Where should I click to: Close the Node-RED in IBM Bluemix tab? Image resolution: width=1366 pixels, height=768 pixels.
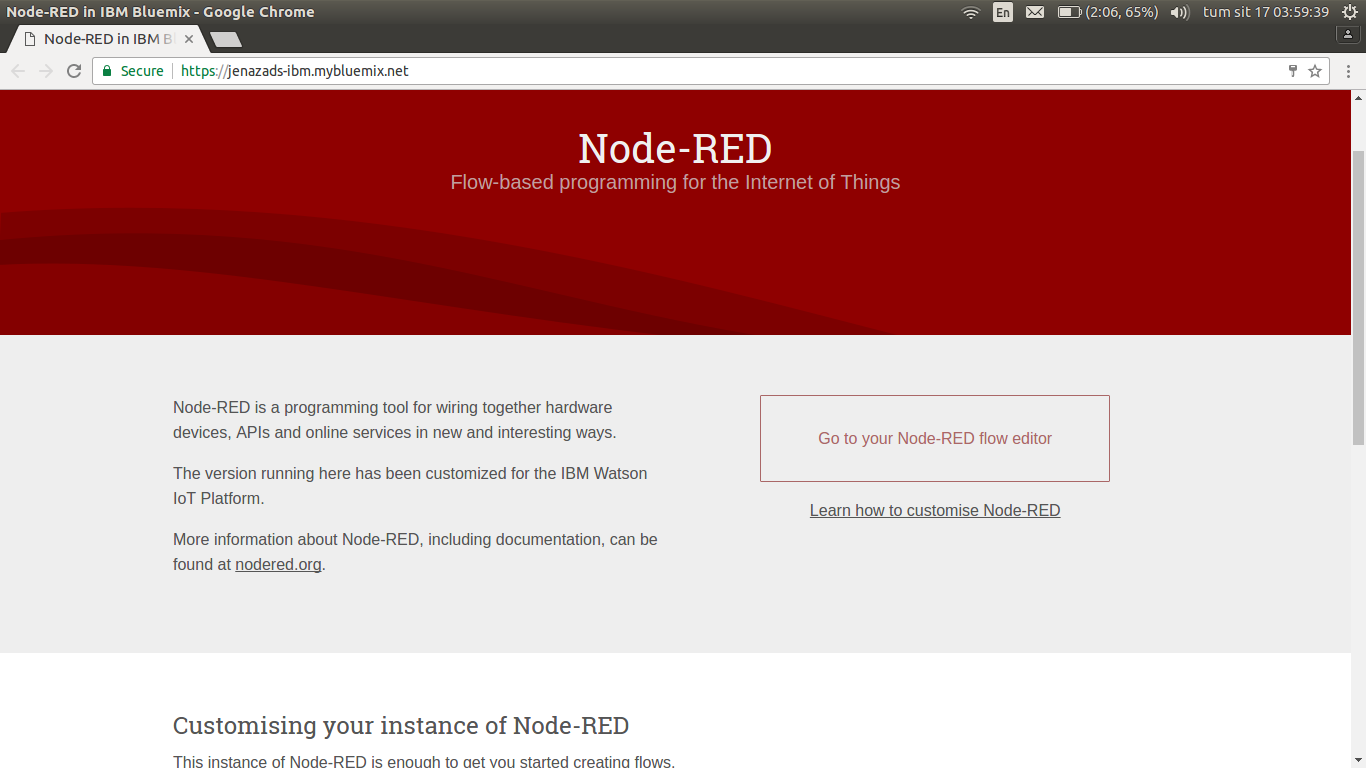point(189,39)
